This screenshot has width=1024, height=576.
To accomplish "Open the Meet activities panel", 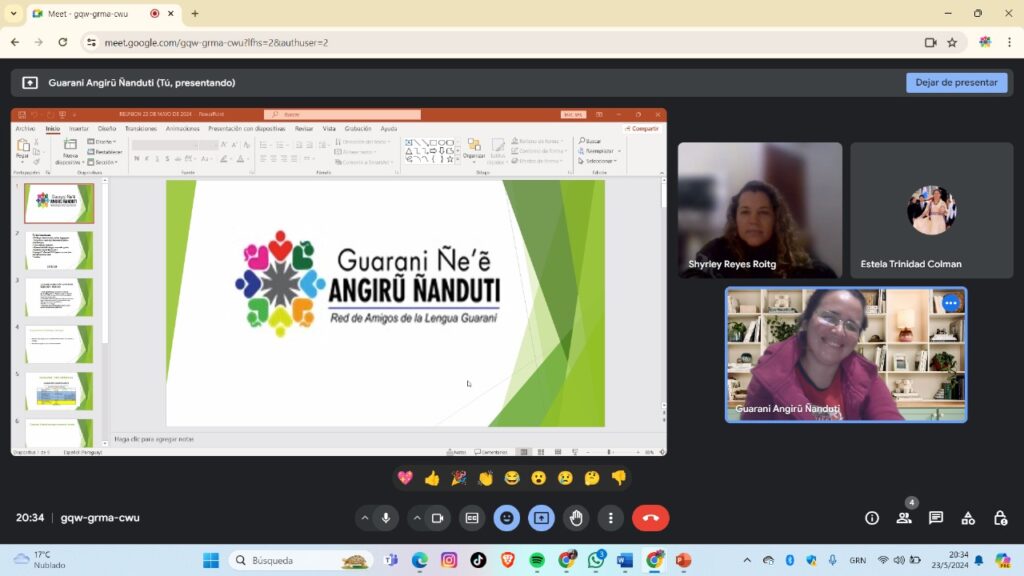I will pos(968,518).
